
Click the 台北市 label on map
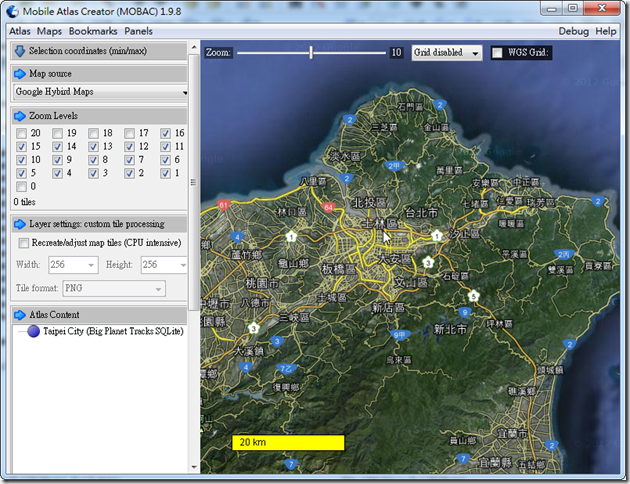pyautogui.click(x=421, y=212)
